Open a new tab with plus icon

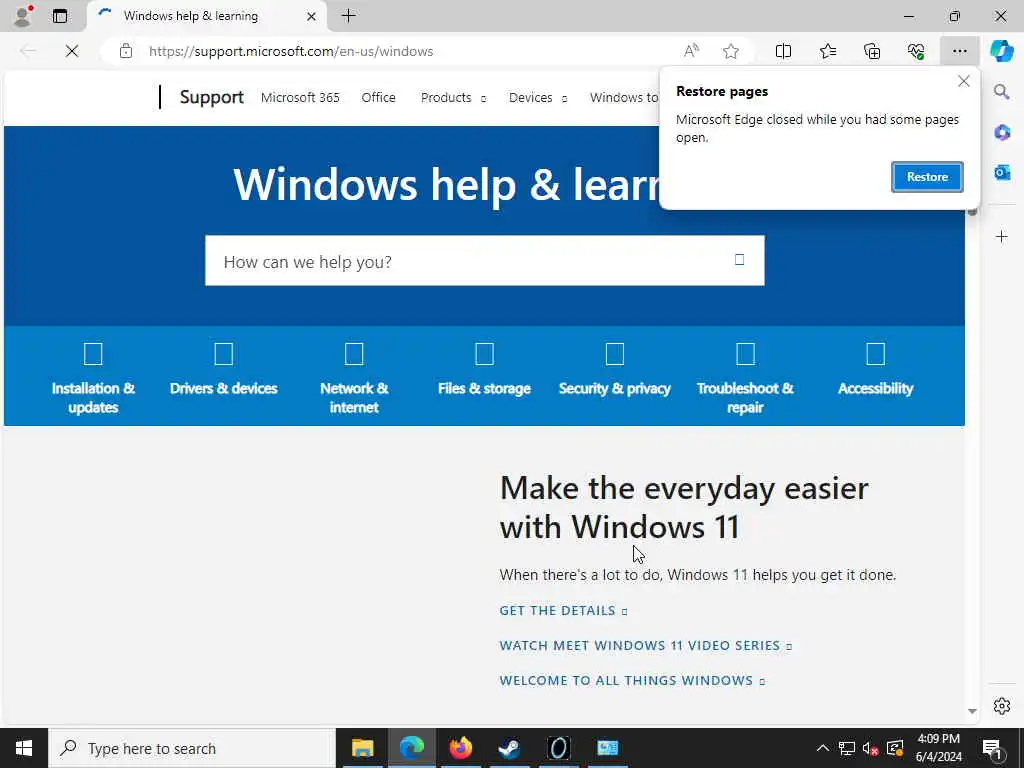click(x=349, y=16)
